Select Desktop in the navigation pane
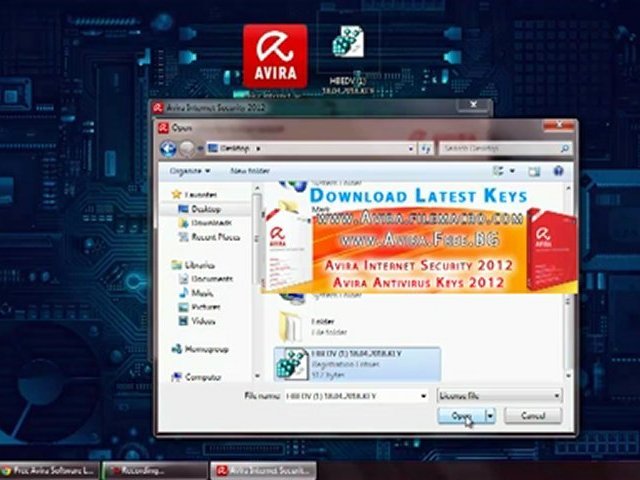This screenshot has height=480, width=640. [200, 209]
